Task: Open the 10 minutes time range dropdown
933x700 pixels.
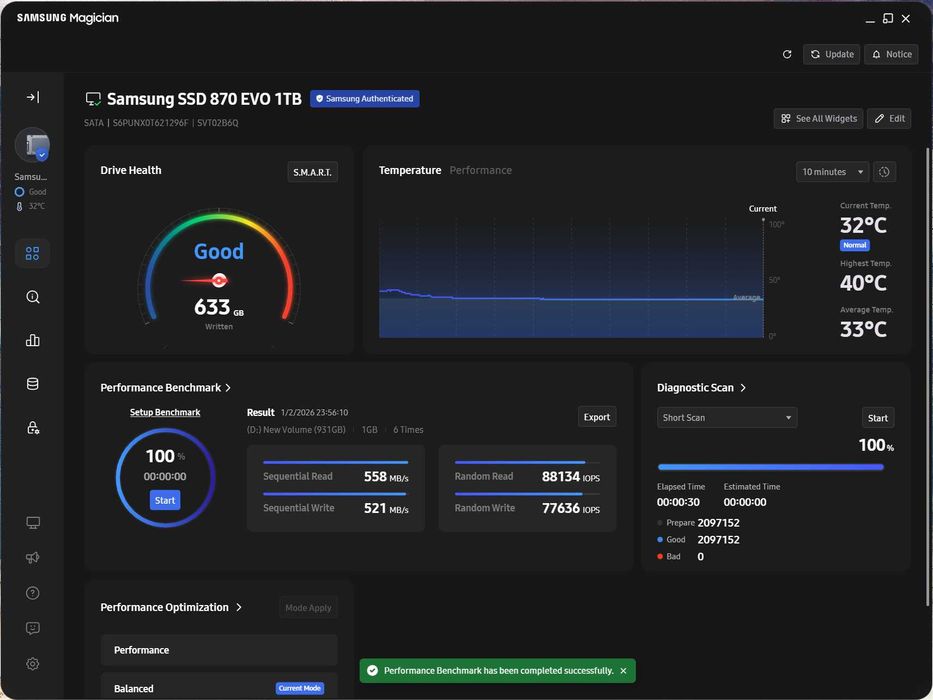Action: click(x=832, y=172)
